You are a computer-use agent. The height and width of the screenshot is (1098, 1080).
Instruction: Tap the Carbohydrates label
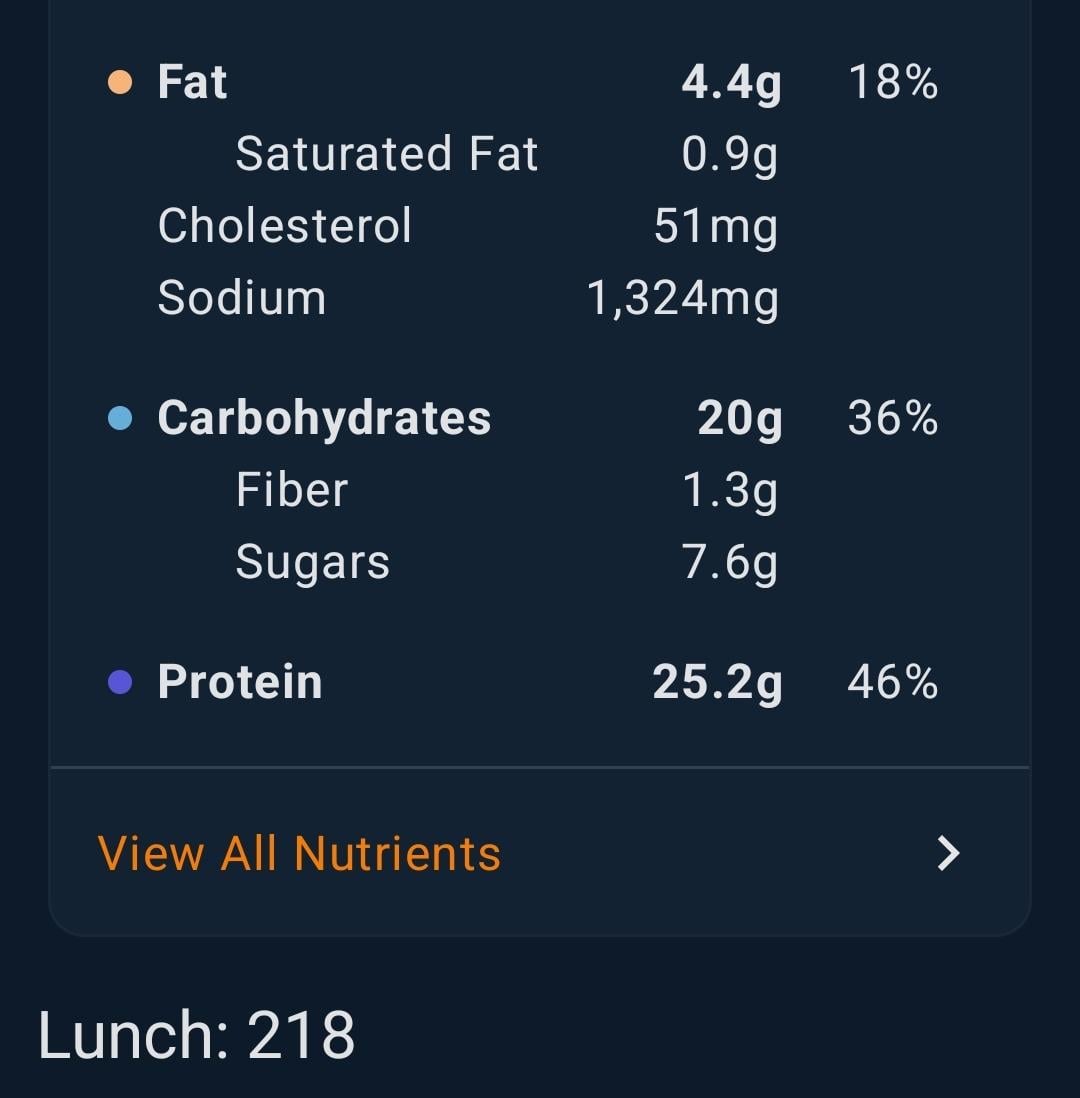click(324, 418)
